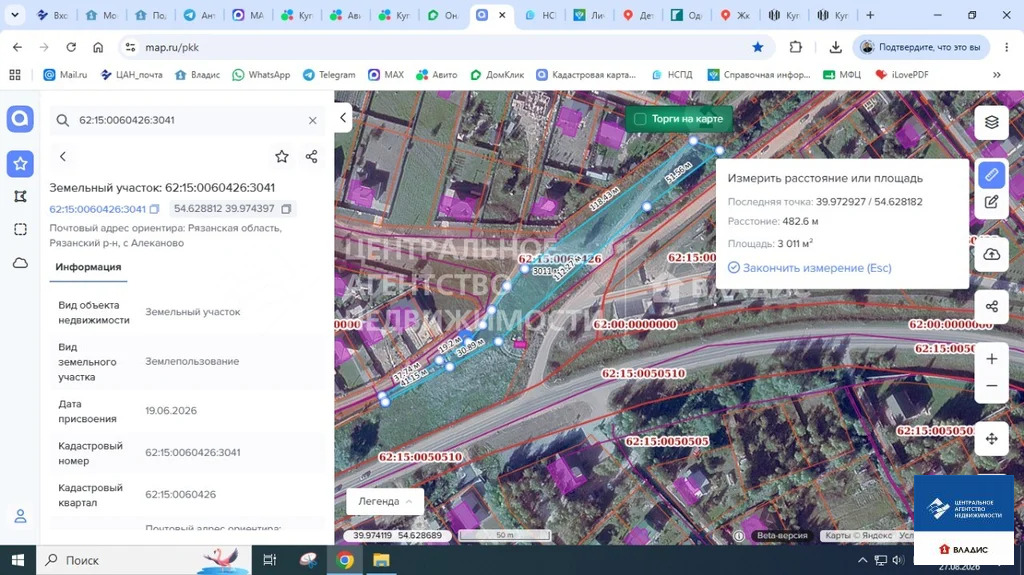This screenshot has height=575, width=1024.
Task: Toggle the Торги на карте checkbox
Action: [640, 119]
